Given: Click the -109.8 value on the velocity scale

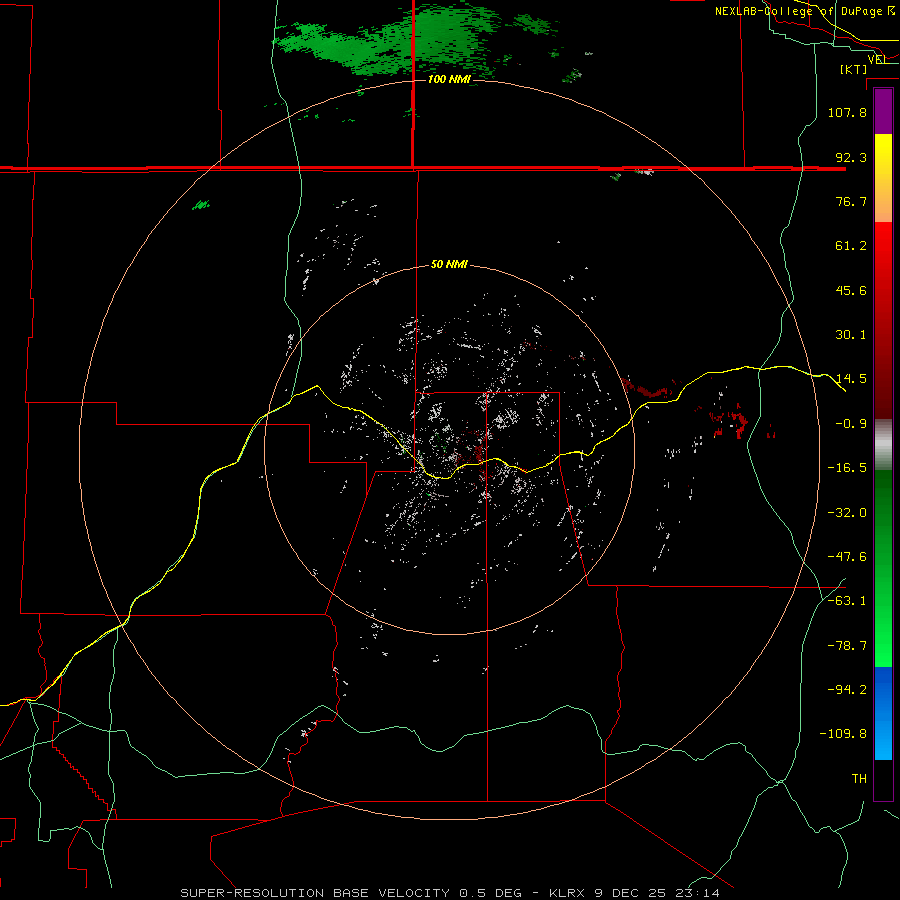Looking at the screenshot, I should coord(843,734).
